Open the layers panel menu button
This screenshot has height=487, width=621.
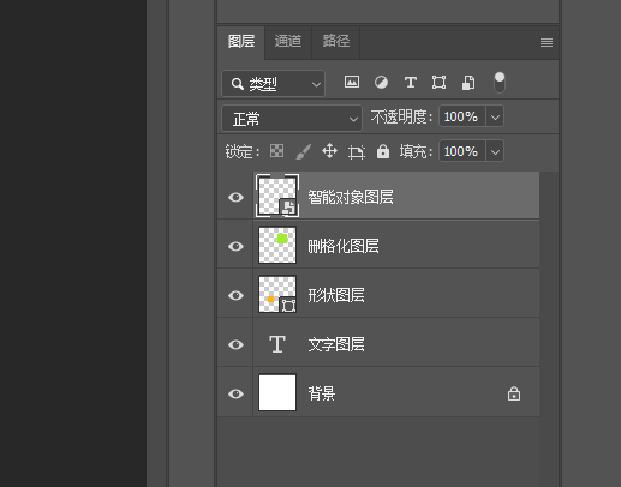click(x=547, y=42)
